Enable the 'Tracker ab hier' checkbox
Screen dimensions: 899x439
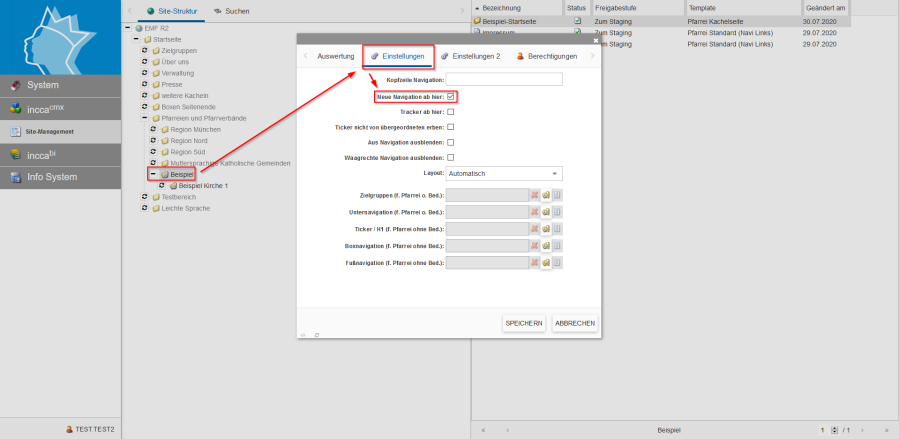pyautogui.click(x=451, y=112)
